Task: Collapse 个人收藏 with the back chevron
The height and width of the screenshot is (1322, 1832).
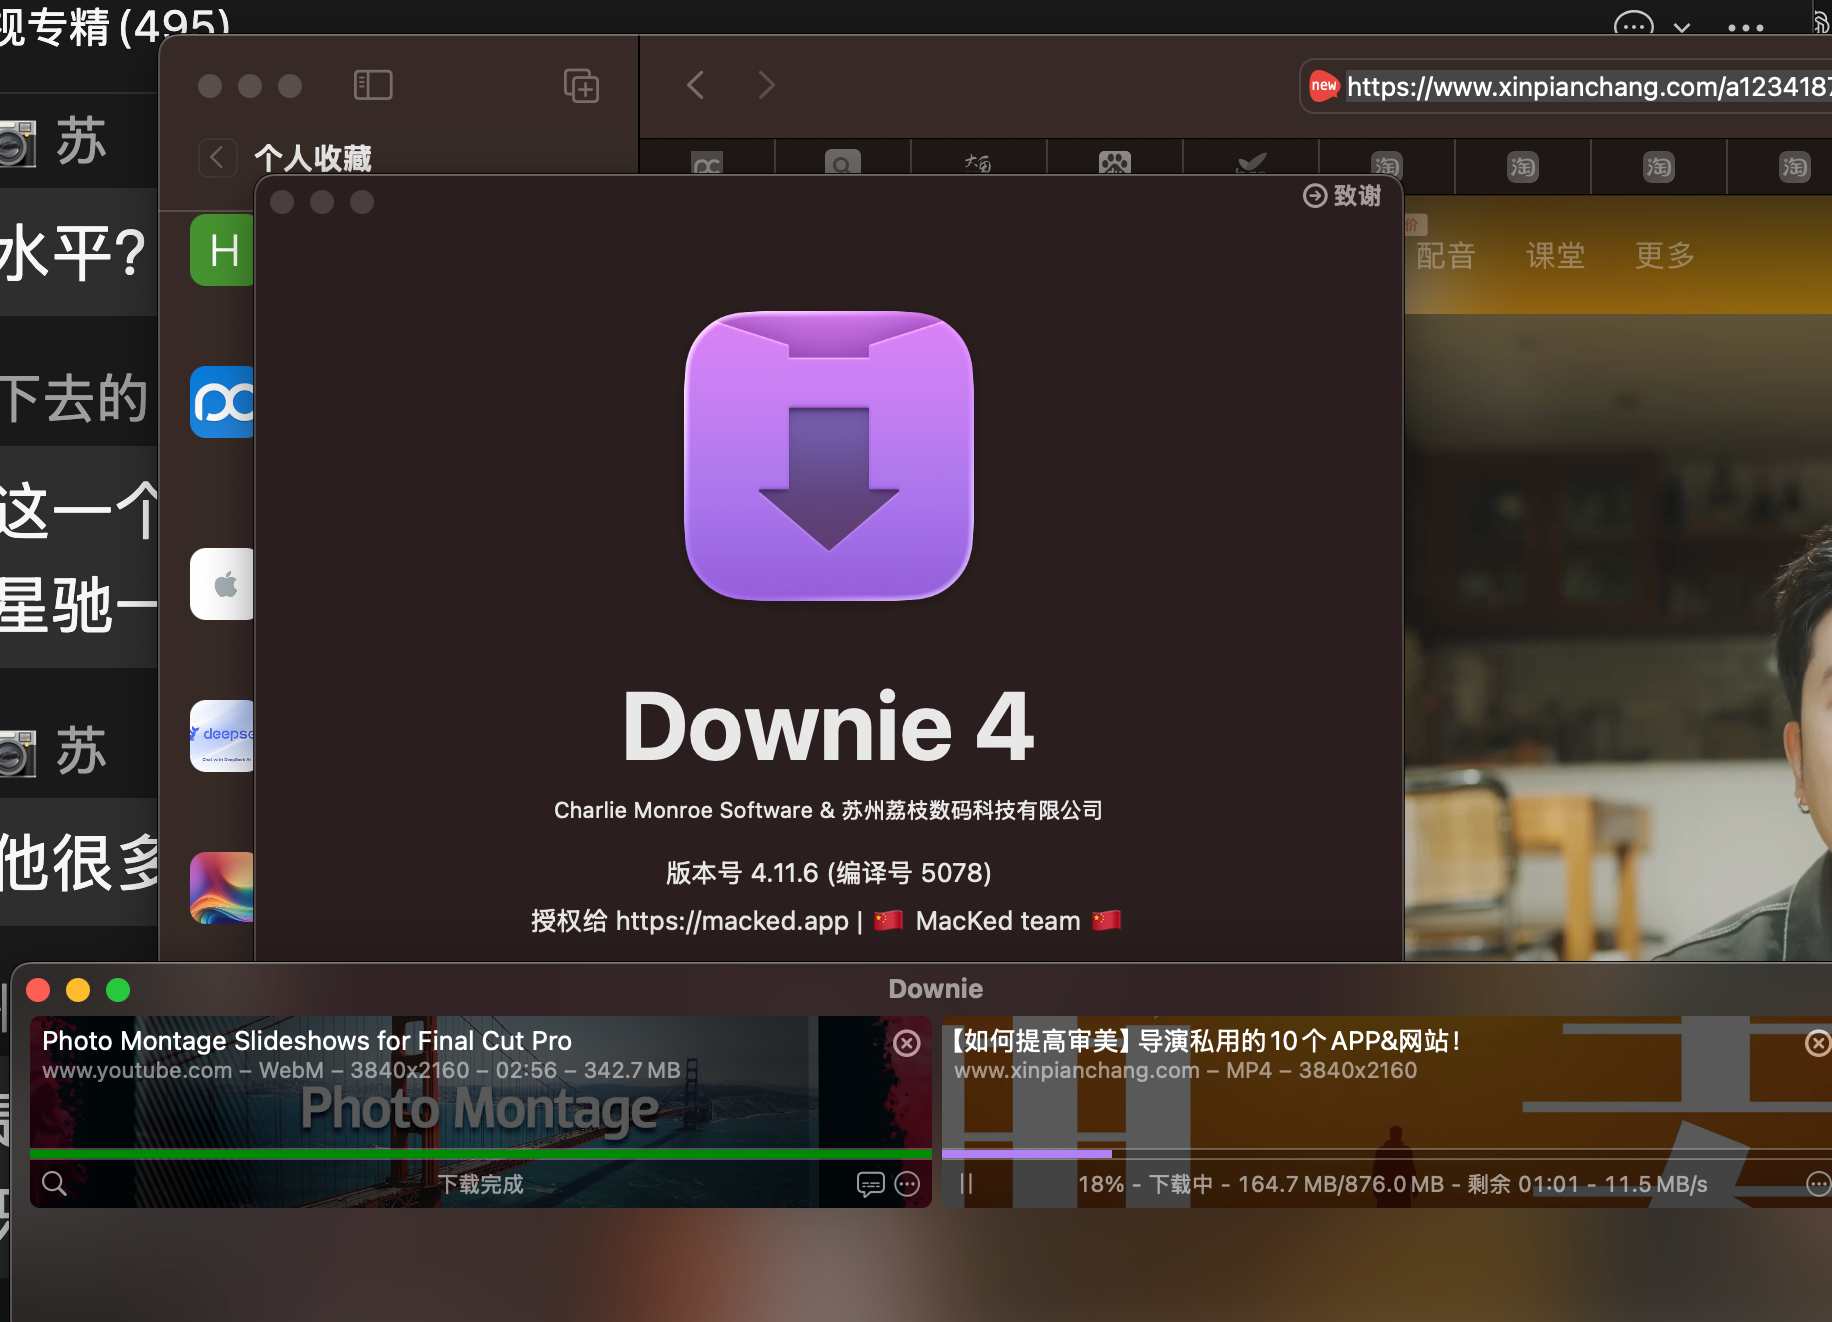Action: point(217,157)
